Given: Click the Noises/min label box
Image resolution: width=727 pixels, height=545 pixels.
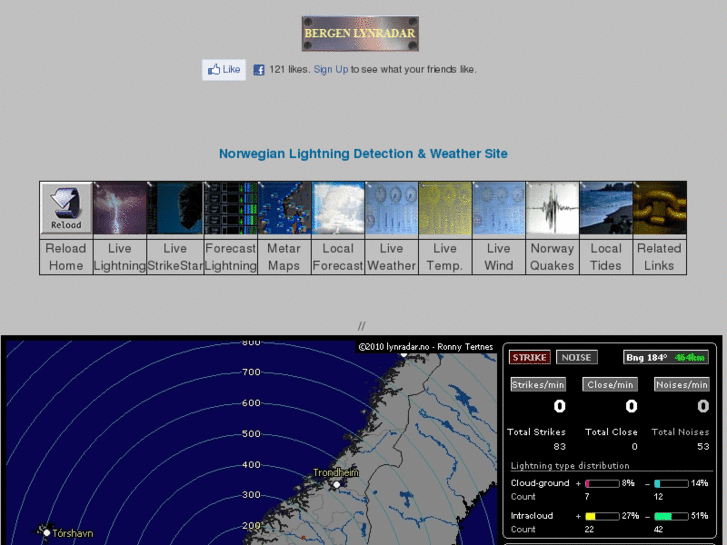Looking at the screenshot, I should [682, 385].
